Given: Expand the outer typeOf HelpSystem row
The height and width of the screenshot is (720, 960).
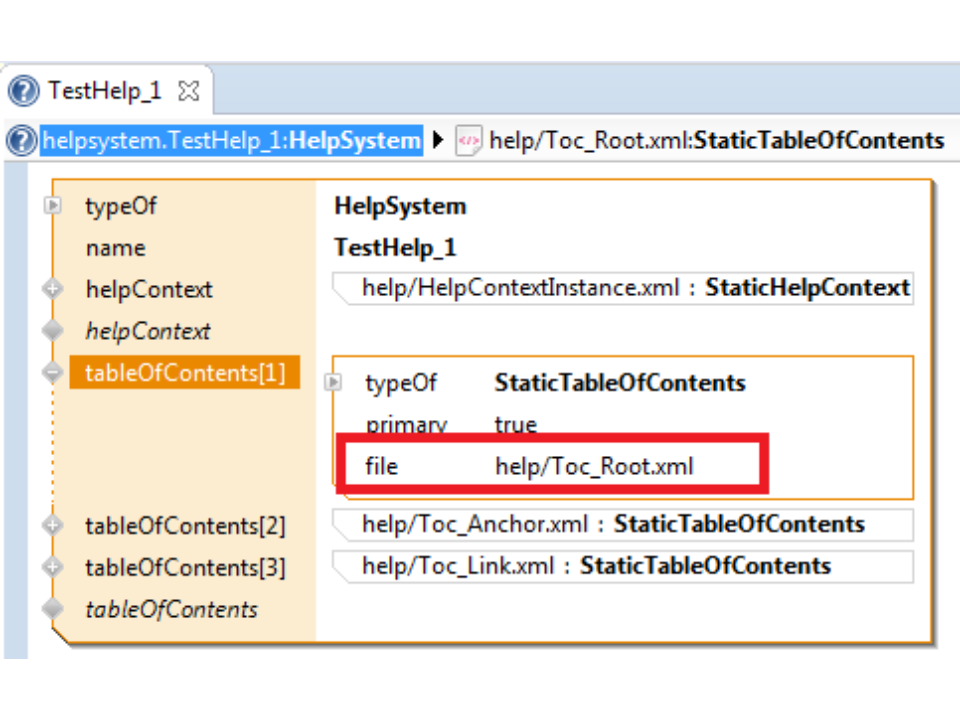Looking at the screenshot, I should pyautogui.click(x=53, y=206).
